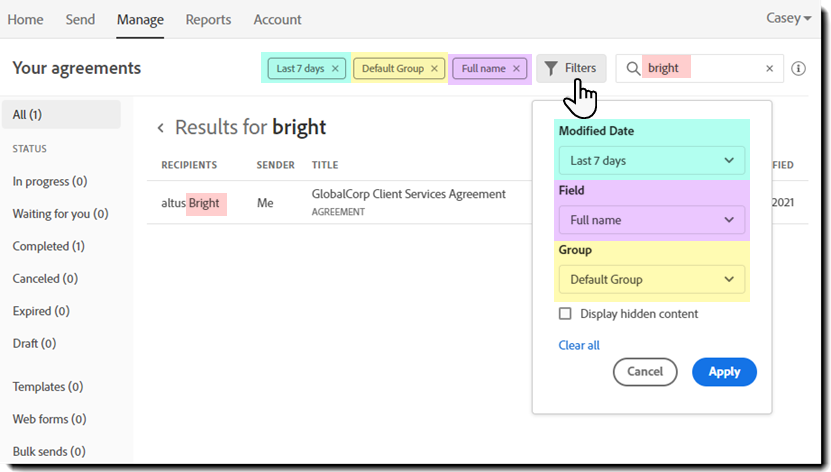Click the Filters funnel button
Screen dimensions: 831x472
click(570, 69)
